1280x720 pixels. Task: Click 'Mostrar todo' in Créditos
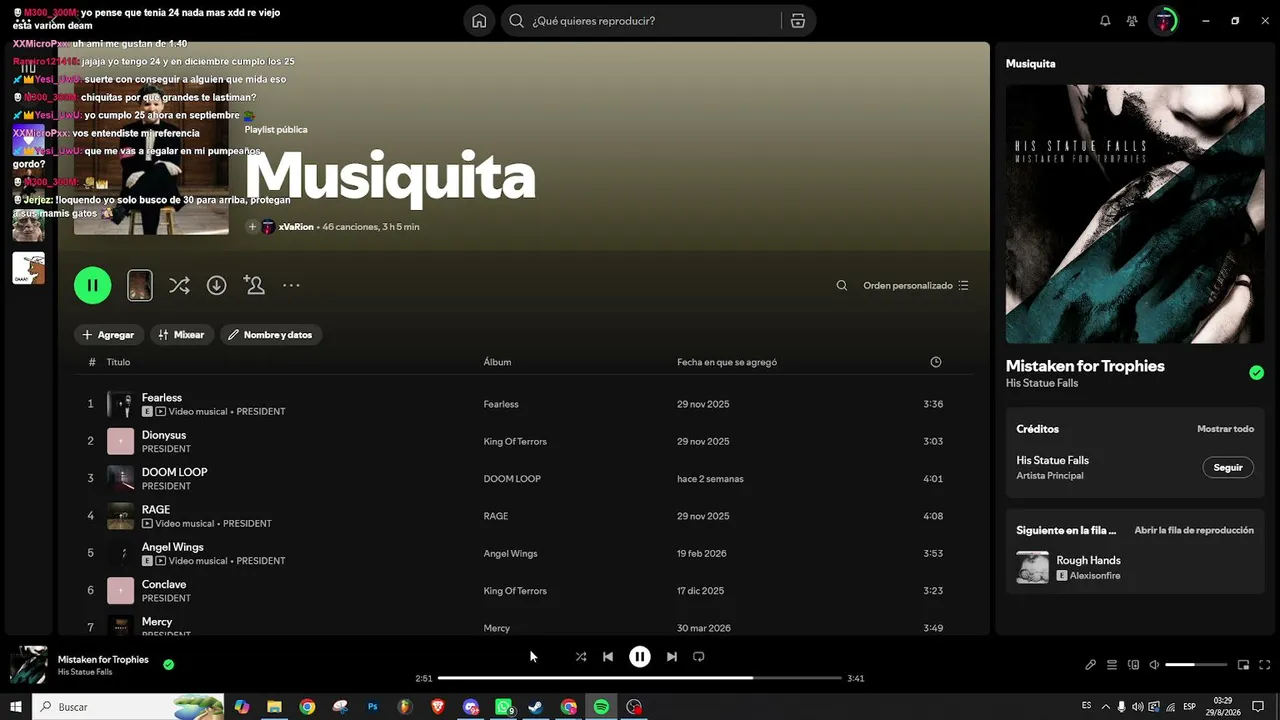tap(1225, 429)
